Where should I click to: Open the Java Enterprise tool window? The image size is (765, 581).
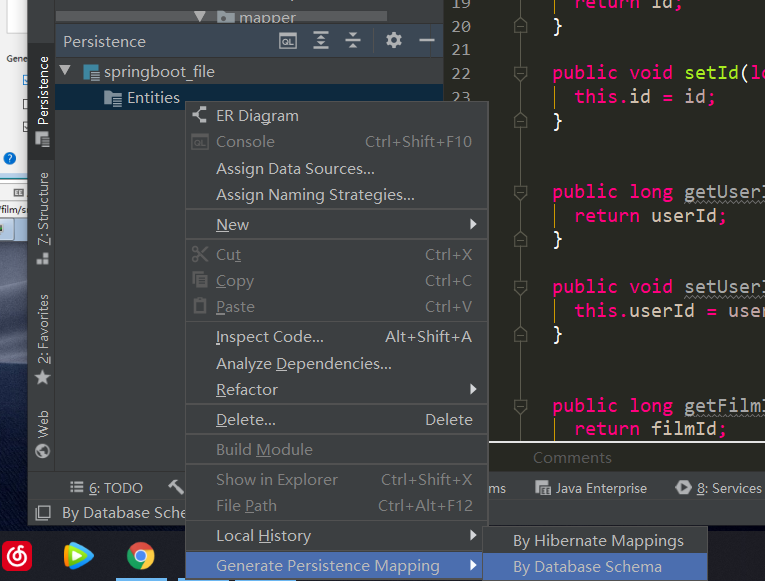[599, 488]
